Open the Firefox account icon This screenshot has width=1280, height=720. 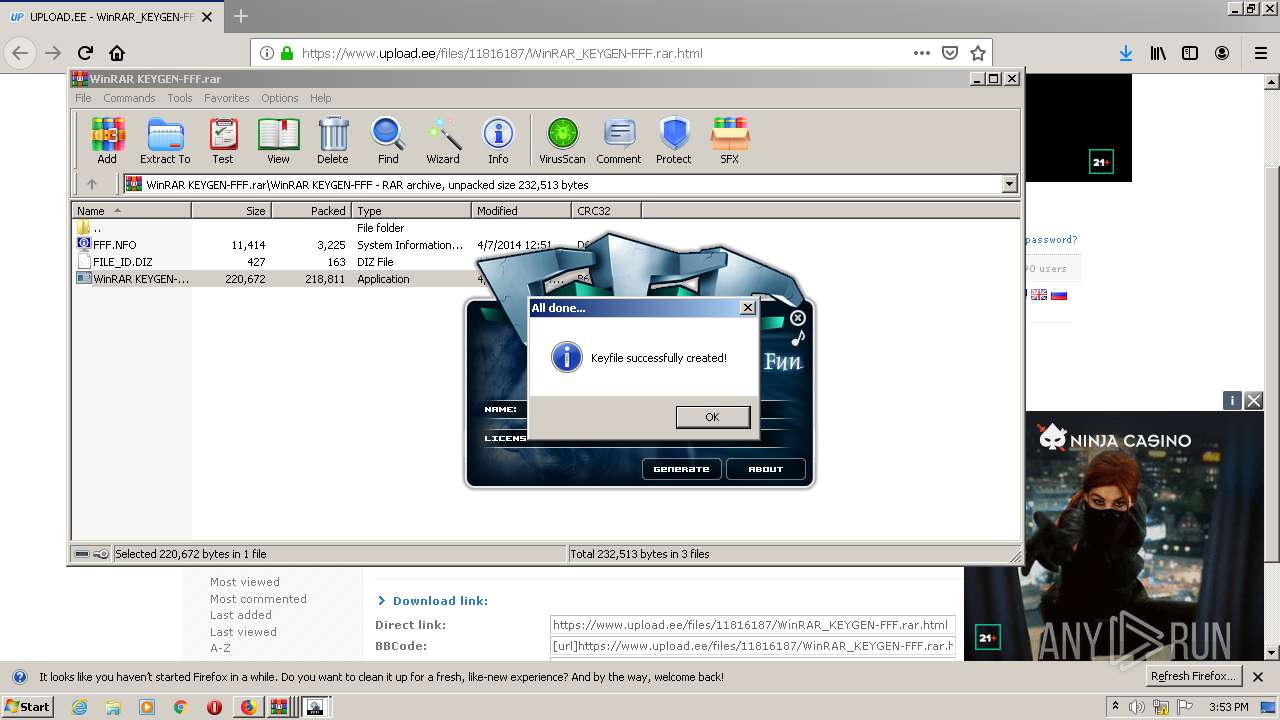click(x=1222, y=53)
